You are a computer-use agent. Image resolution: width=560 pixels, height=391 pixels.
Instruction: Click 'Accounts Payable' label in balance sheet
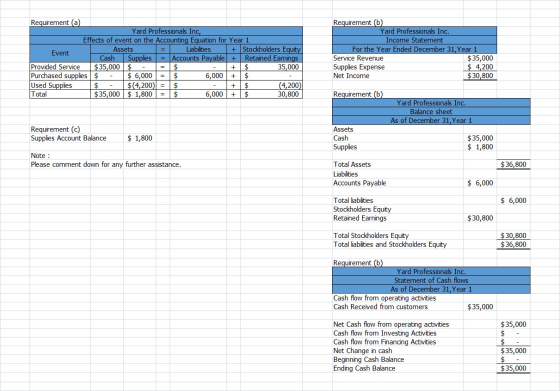tap(360, 183)
